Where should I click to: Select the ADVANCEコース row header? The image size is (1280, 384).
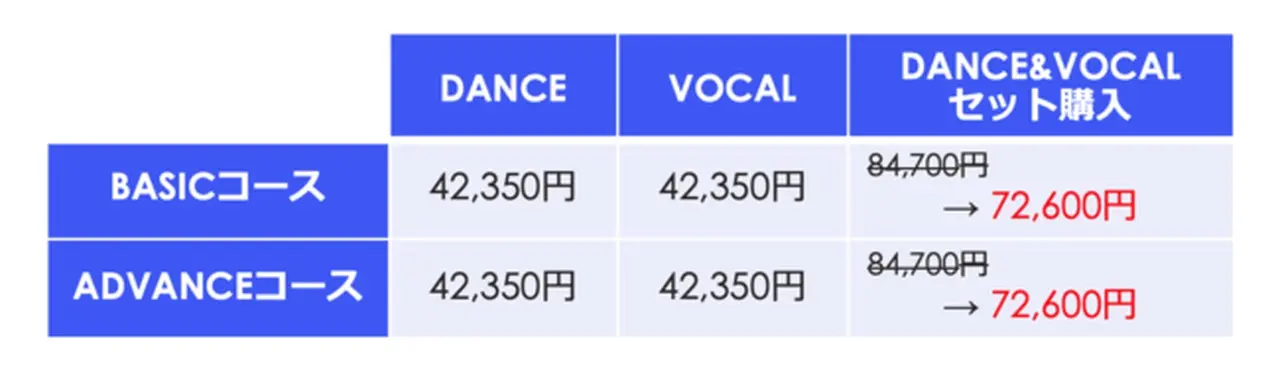click(x=218, y=288)
